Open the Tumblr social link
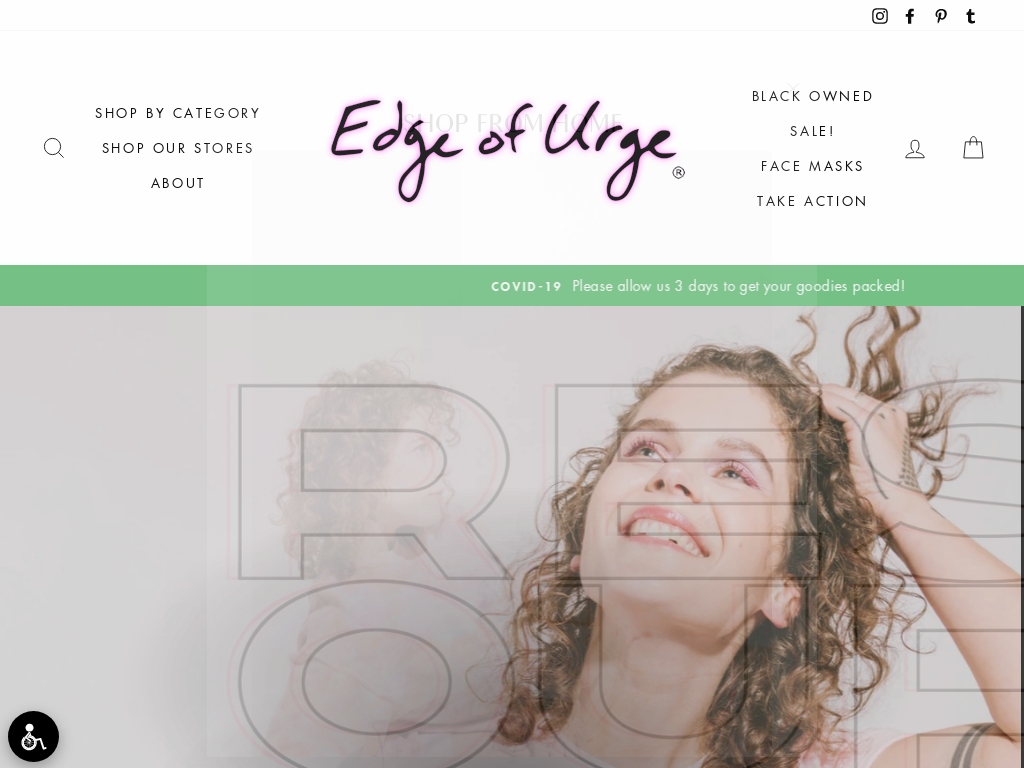The width and height of the screenshot is (1024, 768). pos(971,16)
